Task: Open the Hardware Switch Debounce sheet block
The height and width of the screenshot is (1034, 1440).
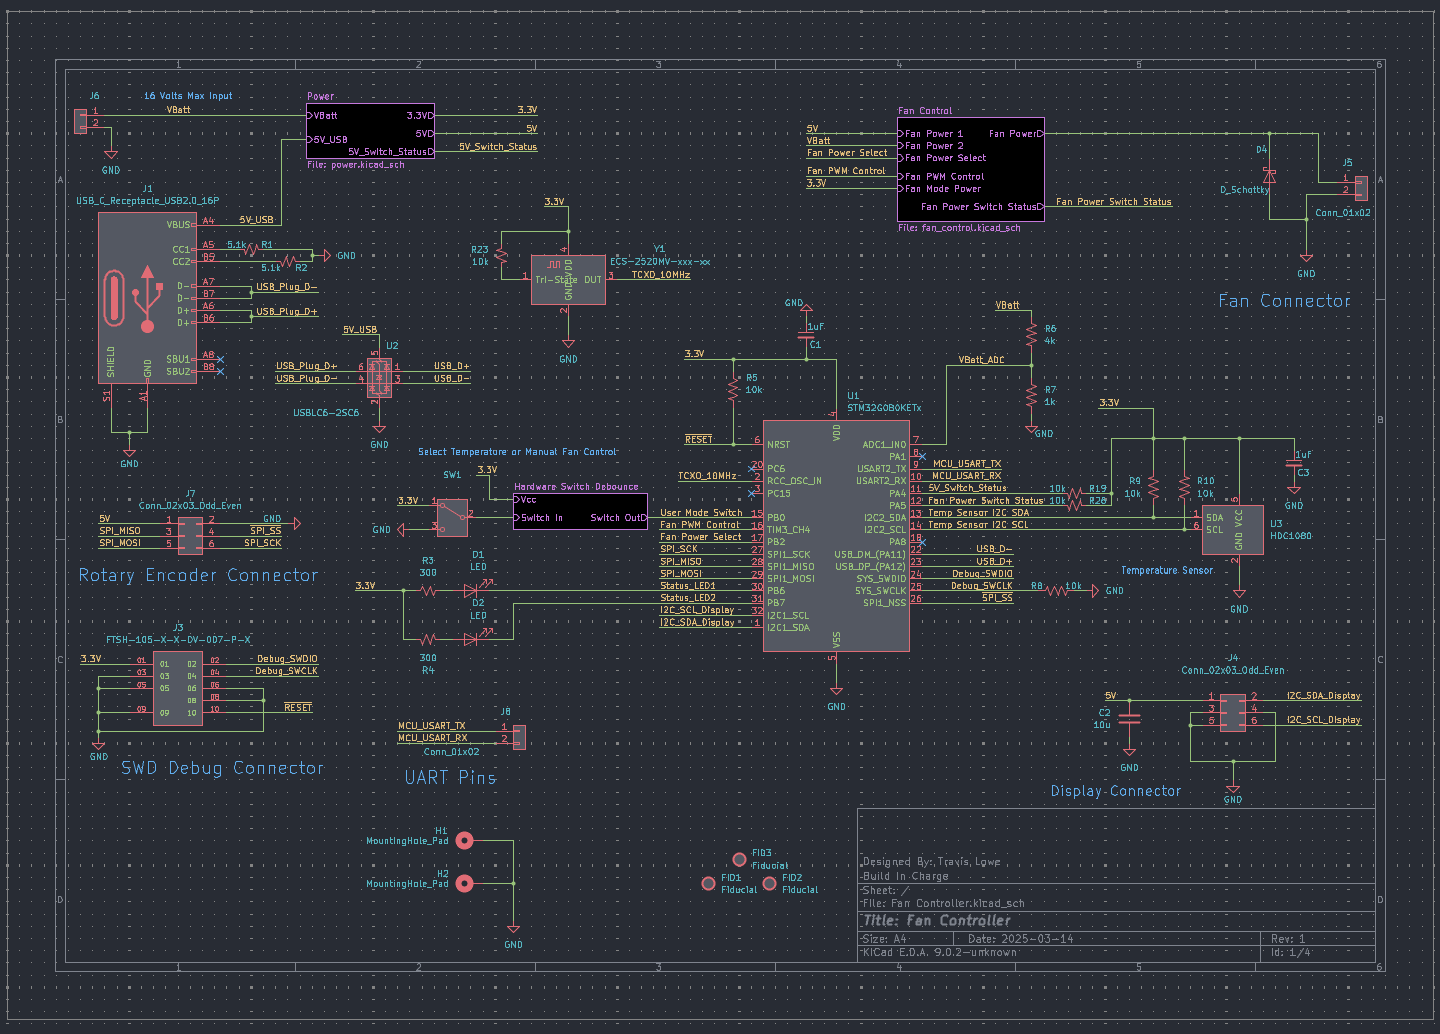Action: coord(580,511)
